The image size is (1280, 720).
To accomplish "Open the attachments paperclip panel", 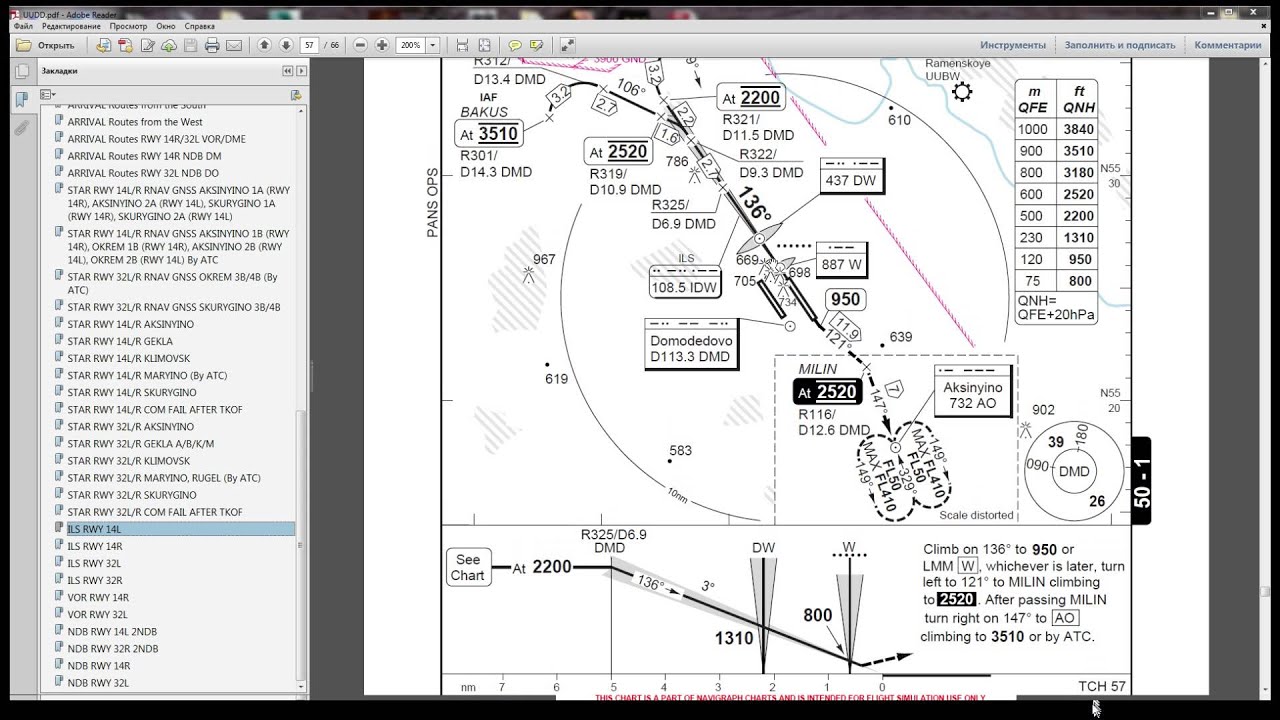I will (x=21, y=128).
